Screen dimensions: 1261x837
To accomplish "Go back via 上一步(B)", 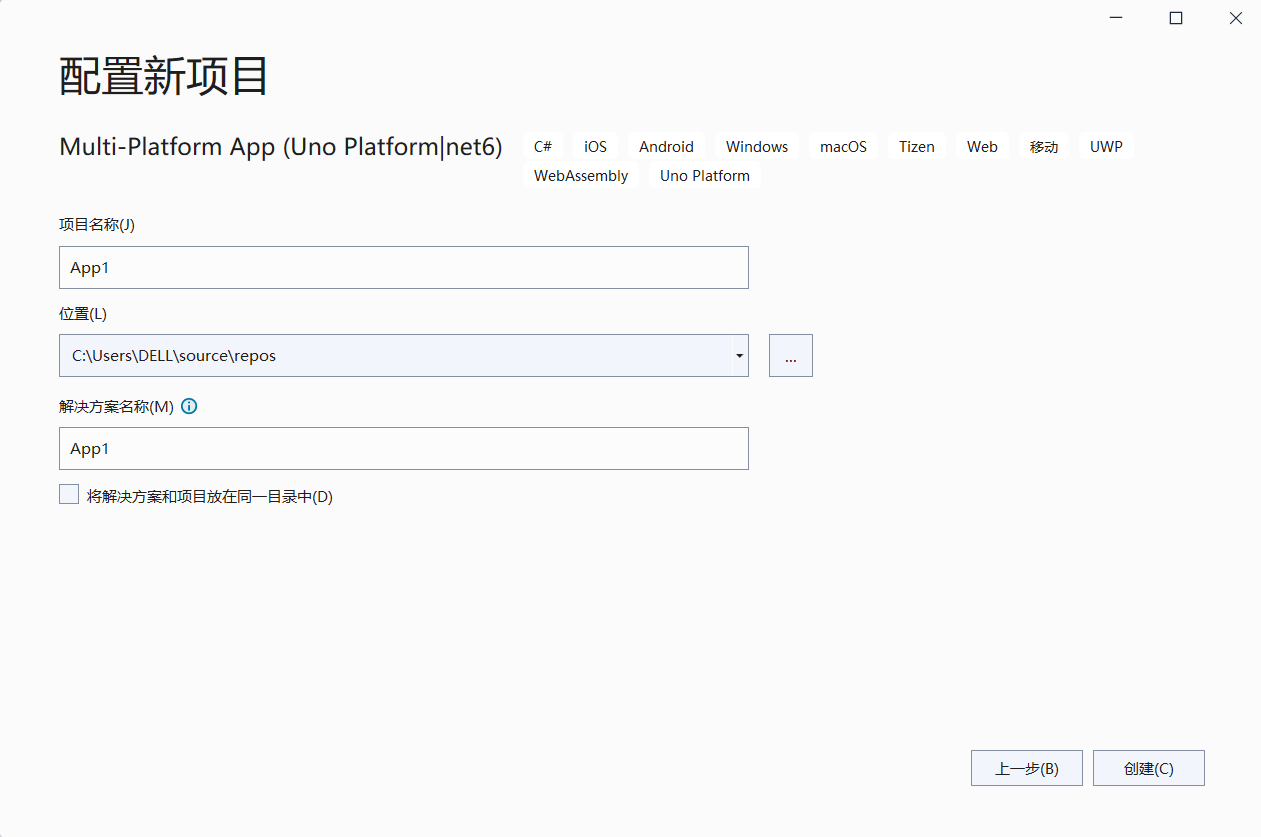I will pos(1026,767).
